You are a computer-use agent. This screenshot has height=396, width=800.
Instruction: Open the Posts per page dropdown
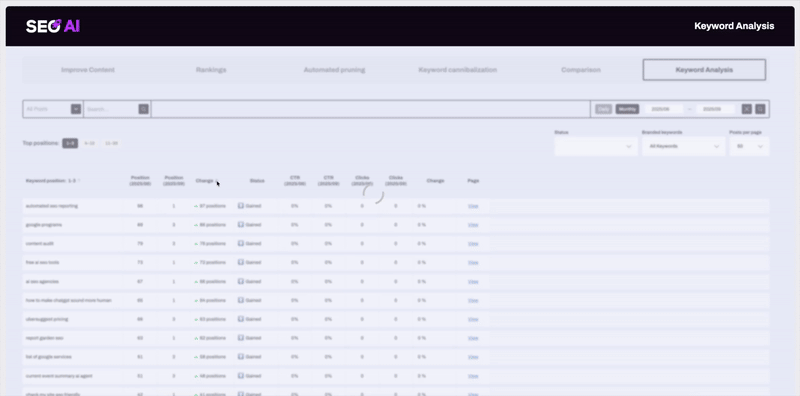[749, 146]
